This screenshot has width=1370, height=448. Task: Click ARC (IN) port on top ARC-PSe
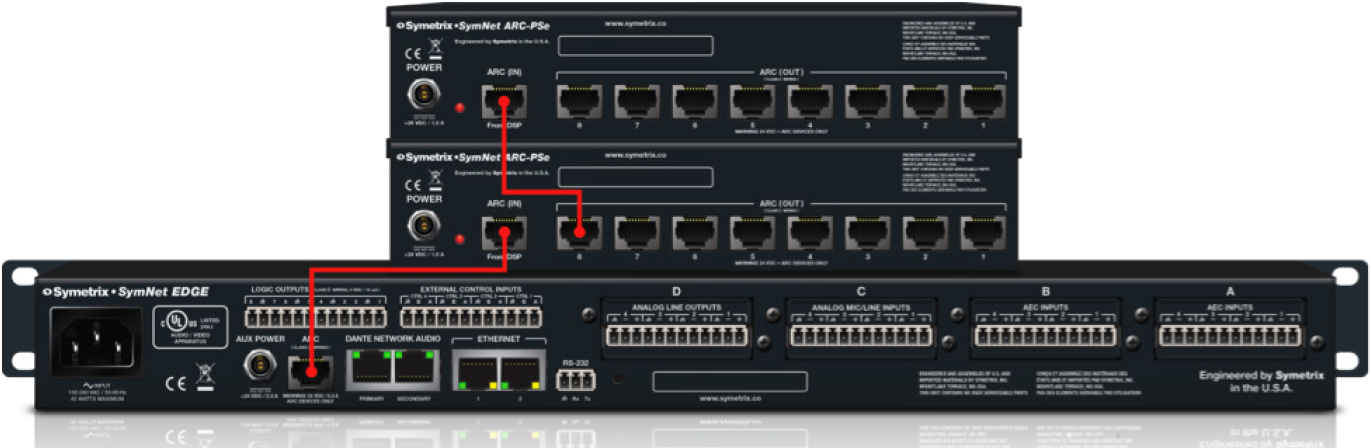pyautogui.click(x=501, y=100)
